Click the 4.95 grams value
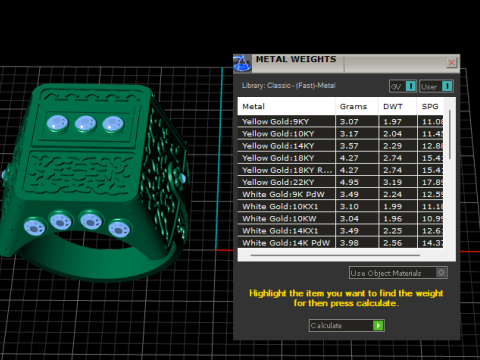This screenshot has width=480, height=360. [x=349, y=182]
